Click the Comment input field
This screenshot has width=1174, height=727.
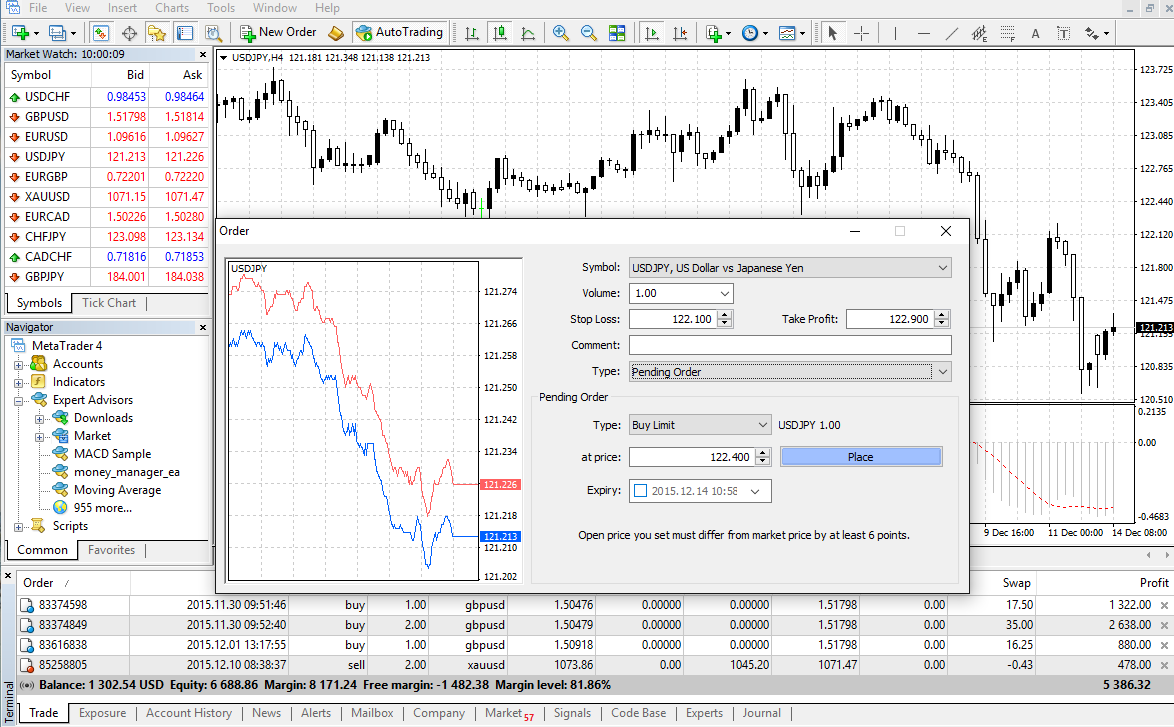click(789, 345)
